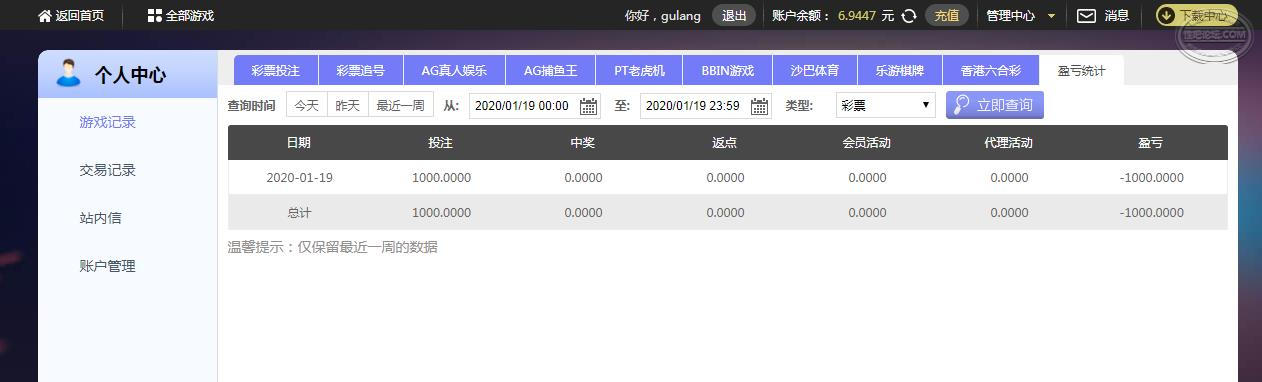Open the calendar picker for the start date

click(589, 106)
